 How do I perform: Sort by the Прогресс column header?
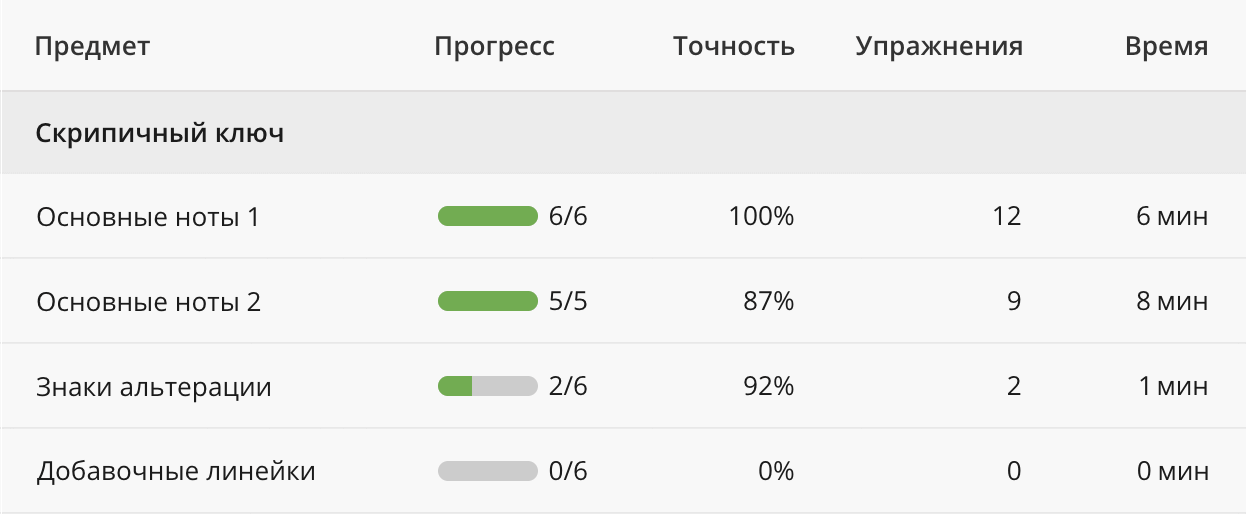(494, 46)
